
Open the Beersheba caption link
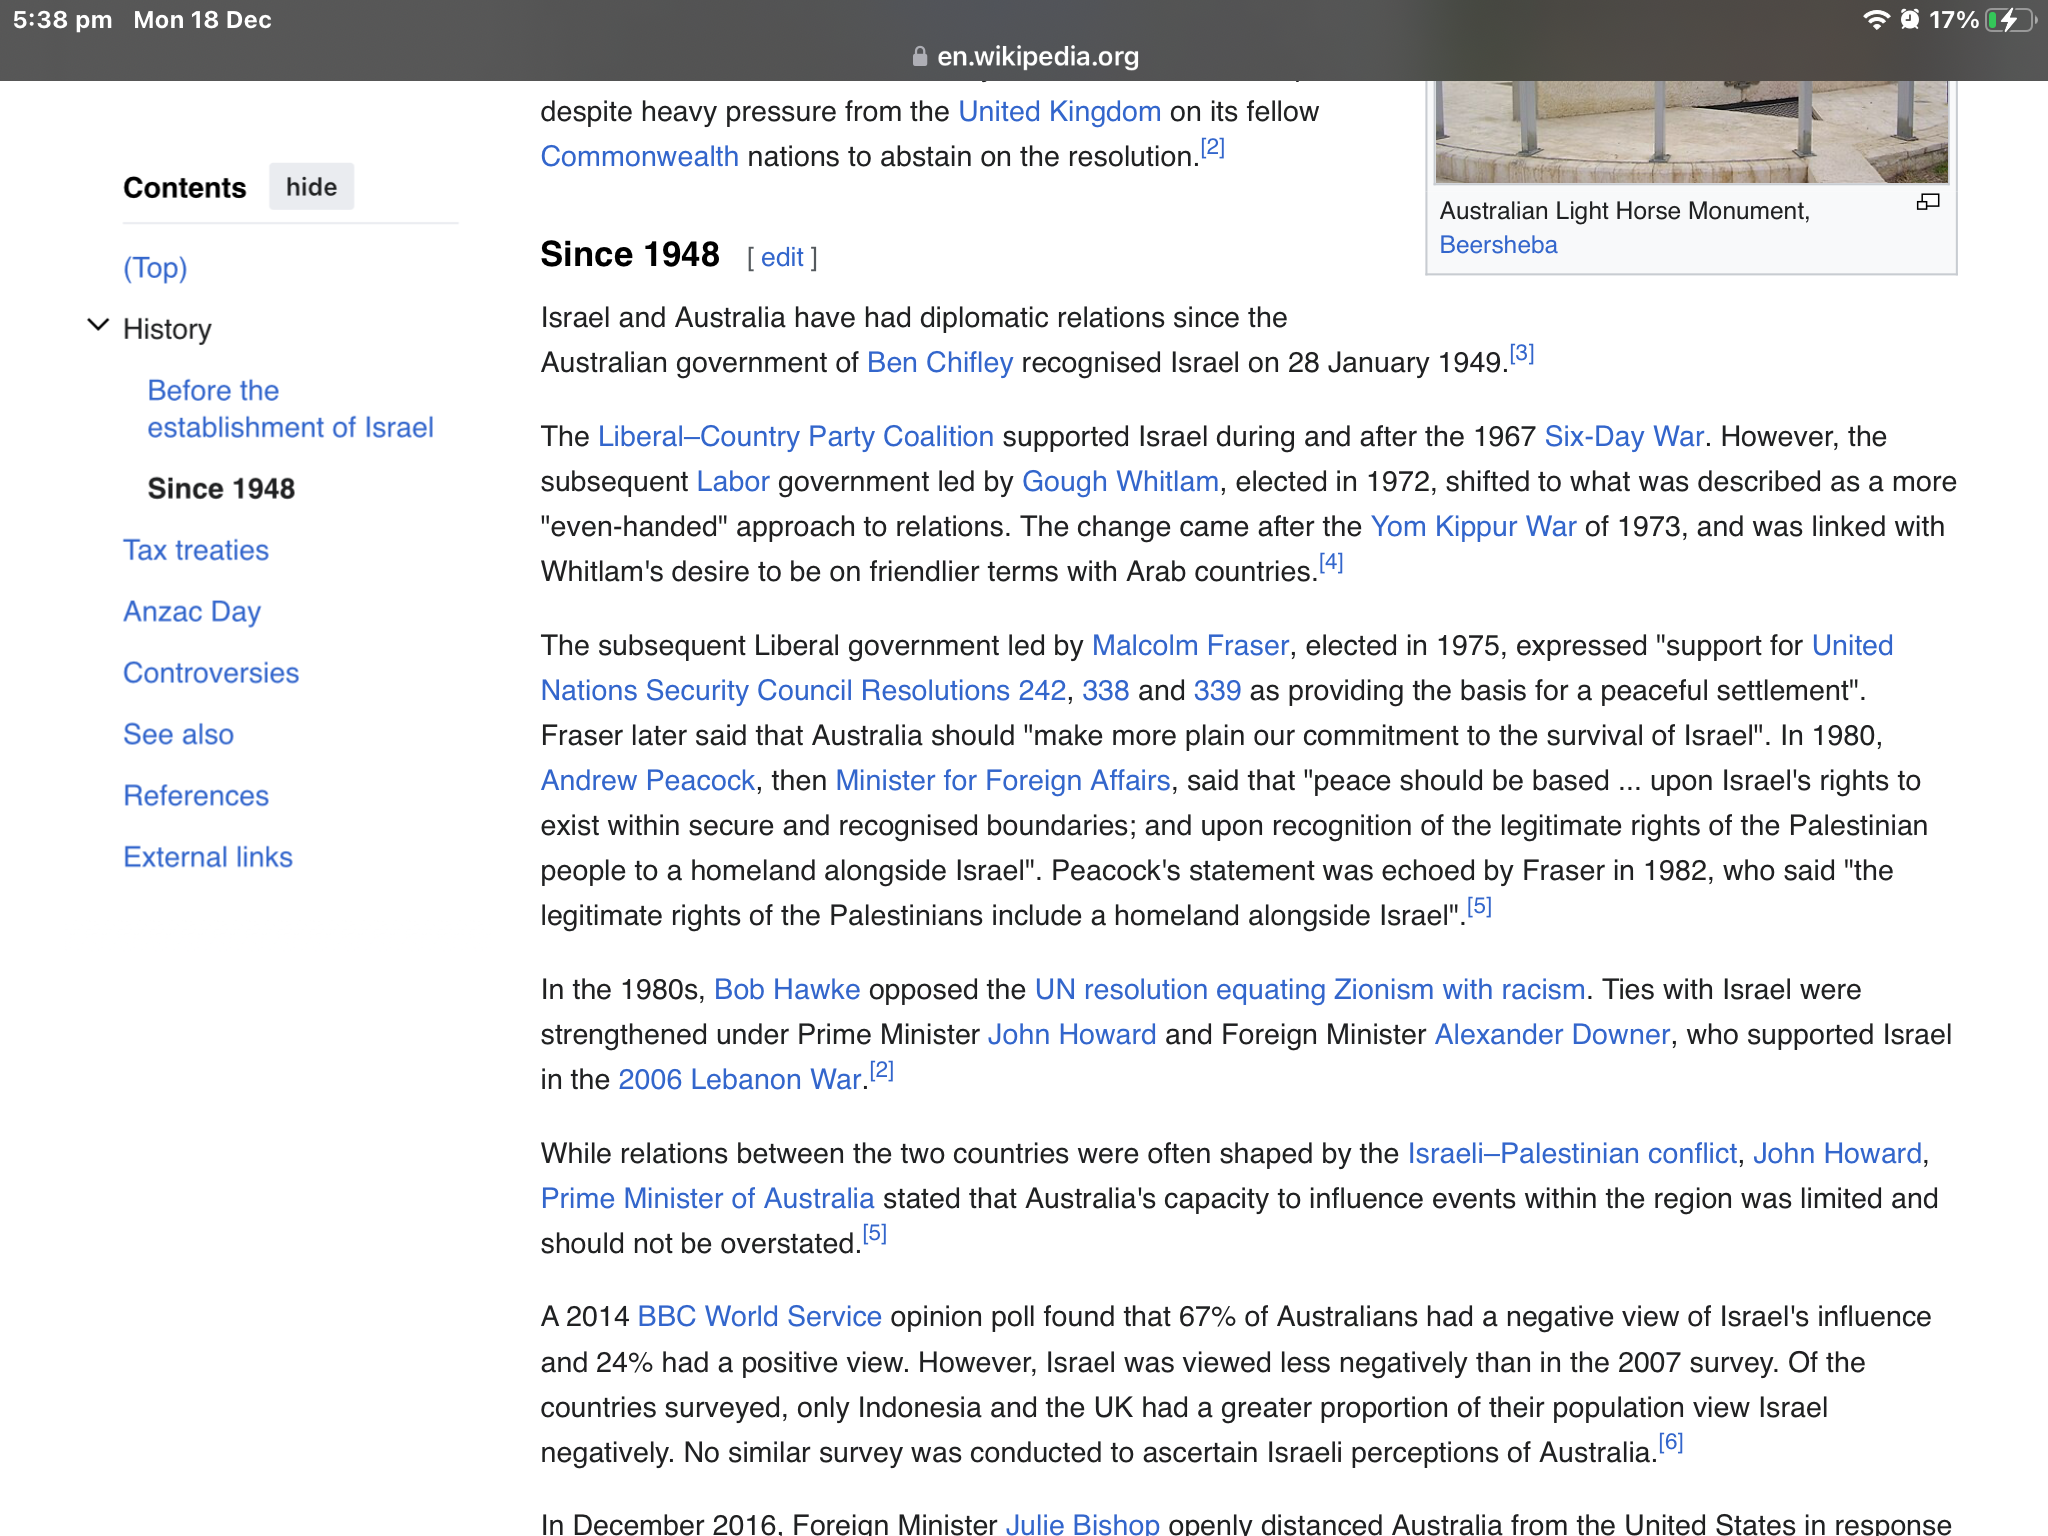coord(1498,245)
